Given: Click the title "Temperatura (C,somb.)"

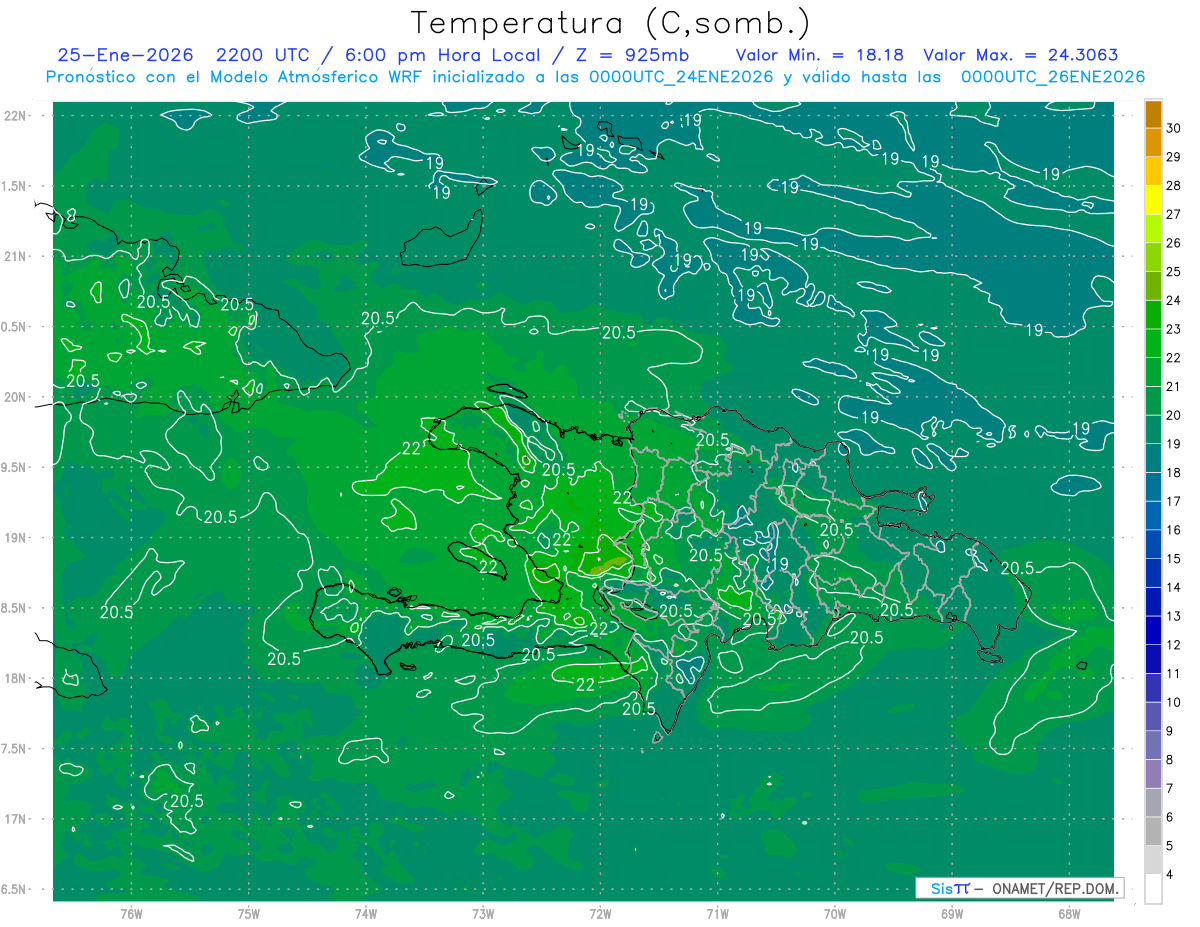Looking at the screenshot, I should 611,23.
